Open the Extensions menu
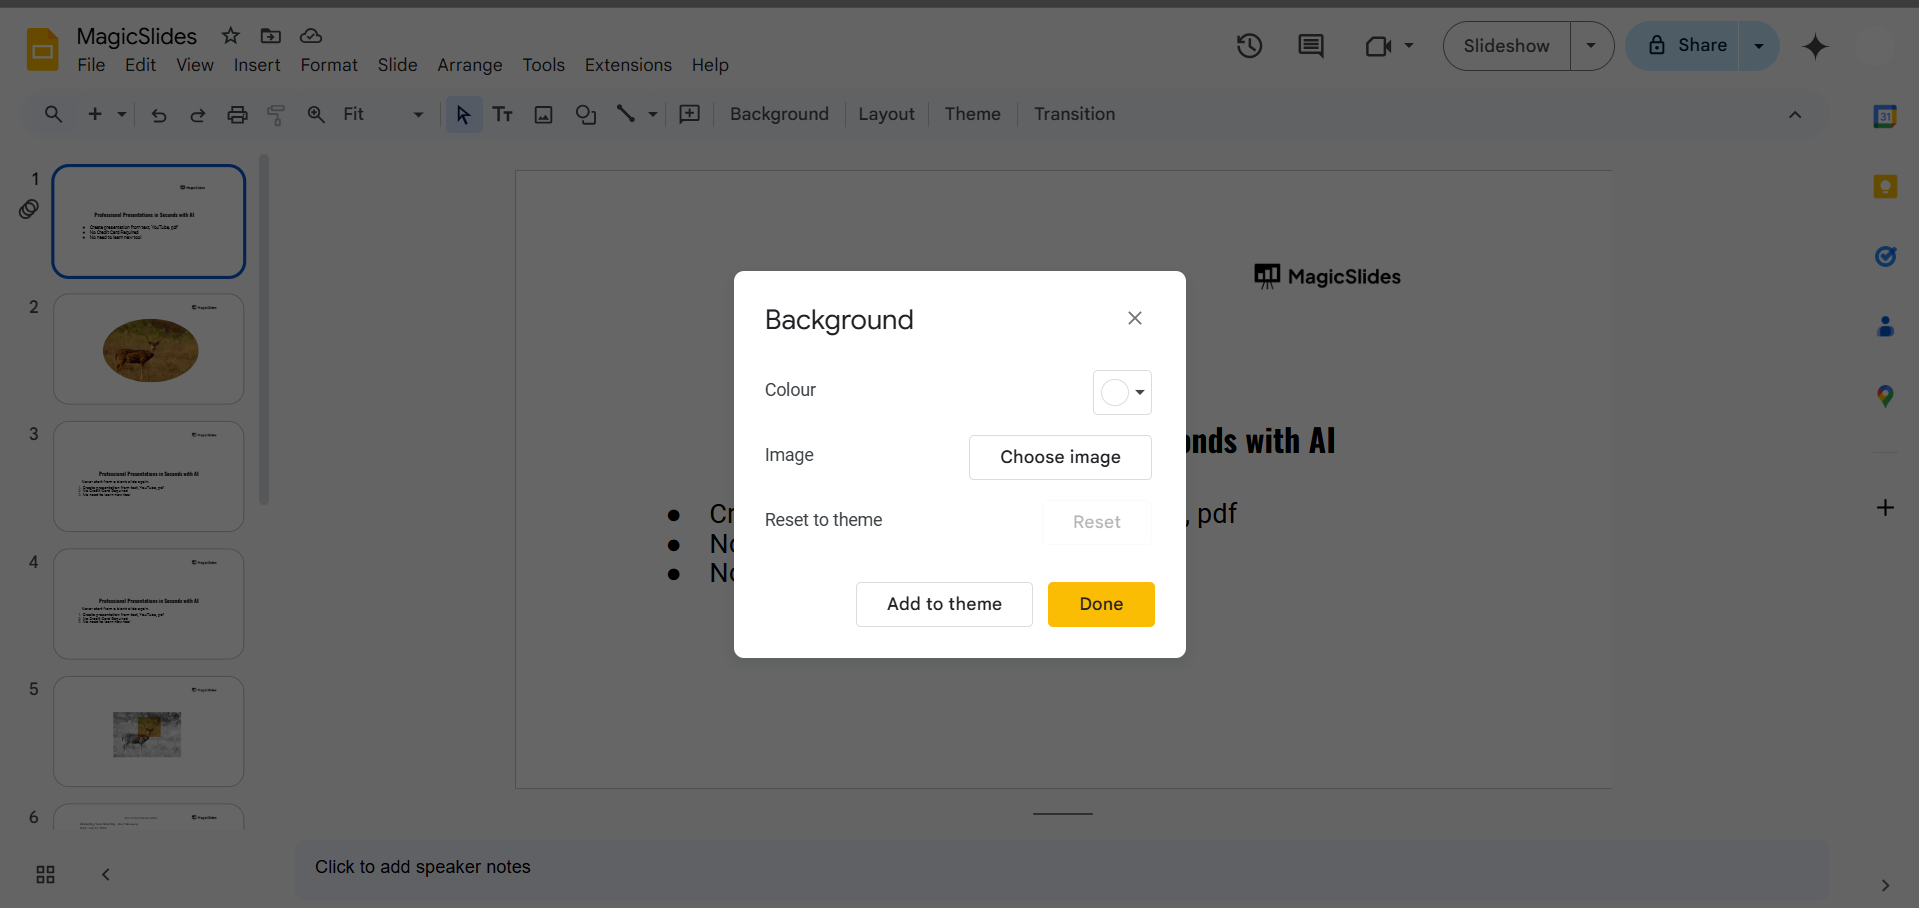The width and height of the screenshot is (1919, 908). pyautogui.click(x=628, y=65)
